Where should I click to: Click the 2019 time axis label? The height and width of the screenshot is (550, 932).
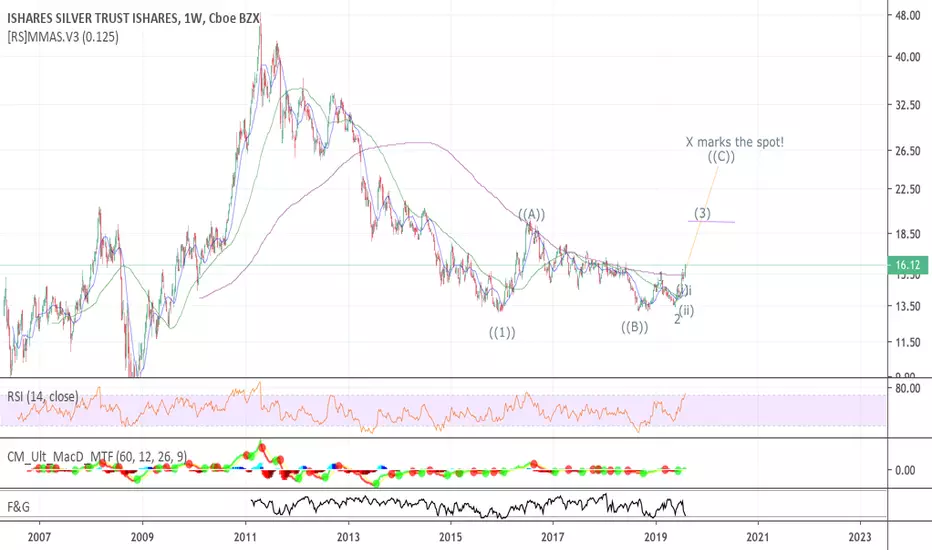656,538
